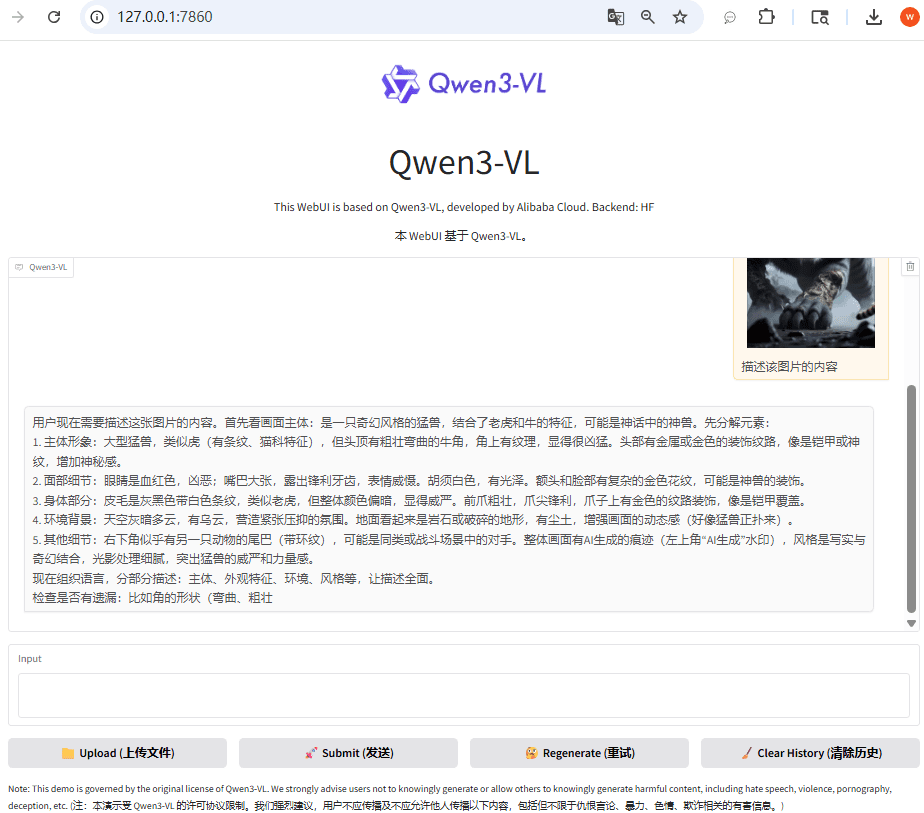Delete the conversation message using the trash icon

(910, 265)
